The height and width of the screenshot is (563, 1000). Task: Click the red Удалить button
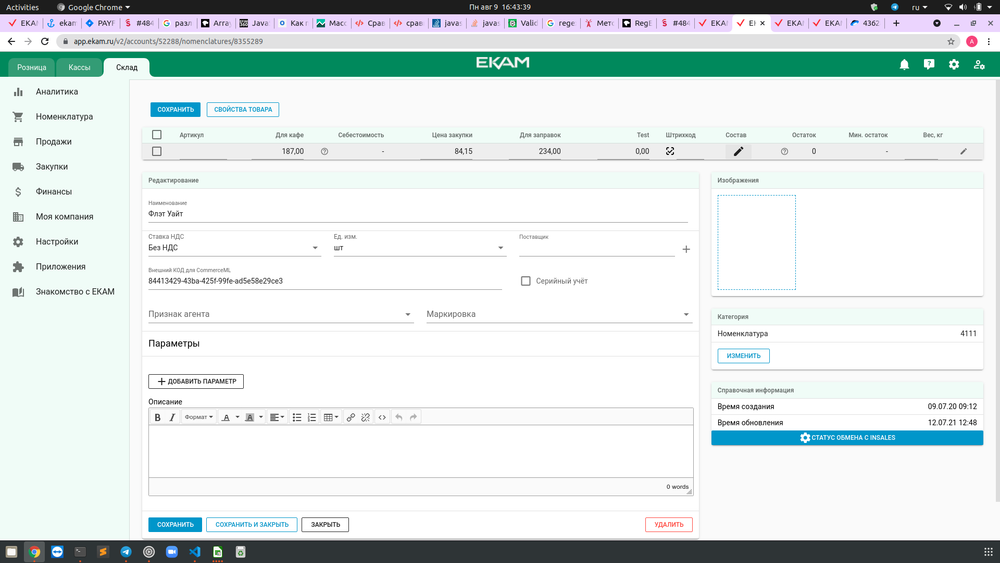point(668,524)
